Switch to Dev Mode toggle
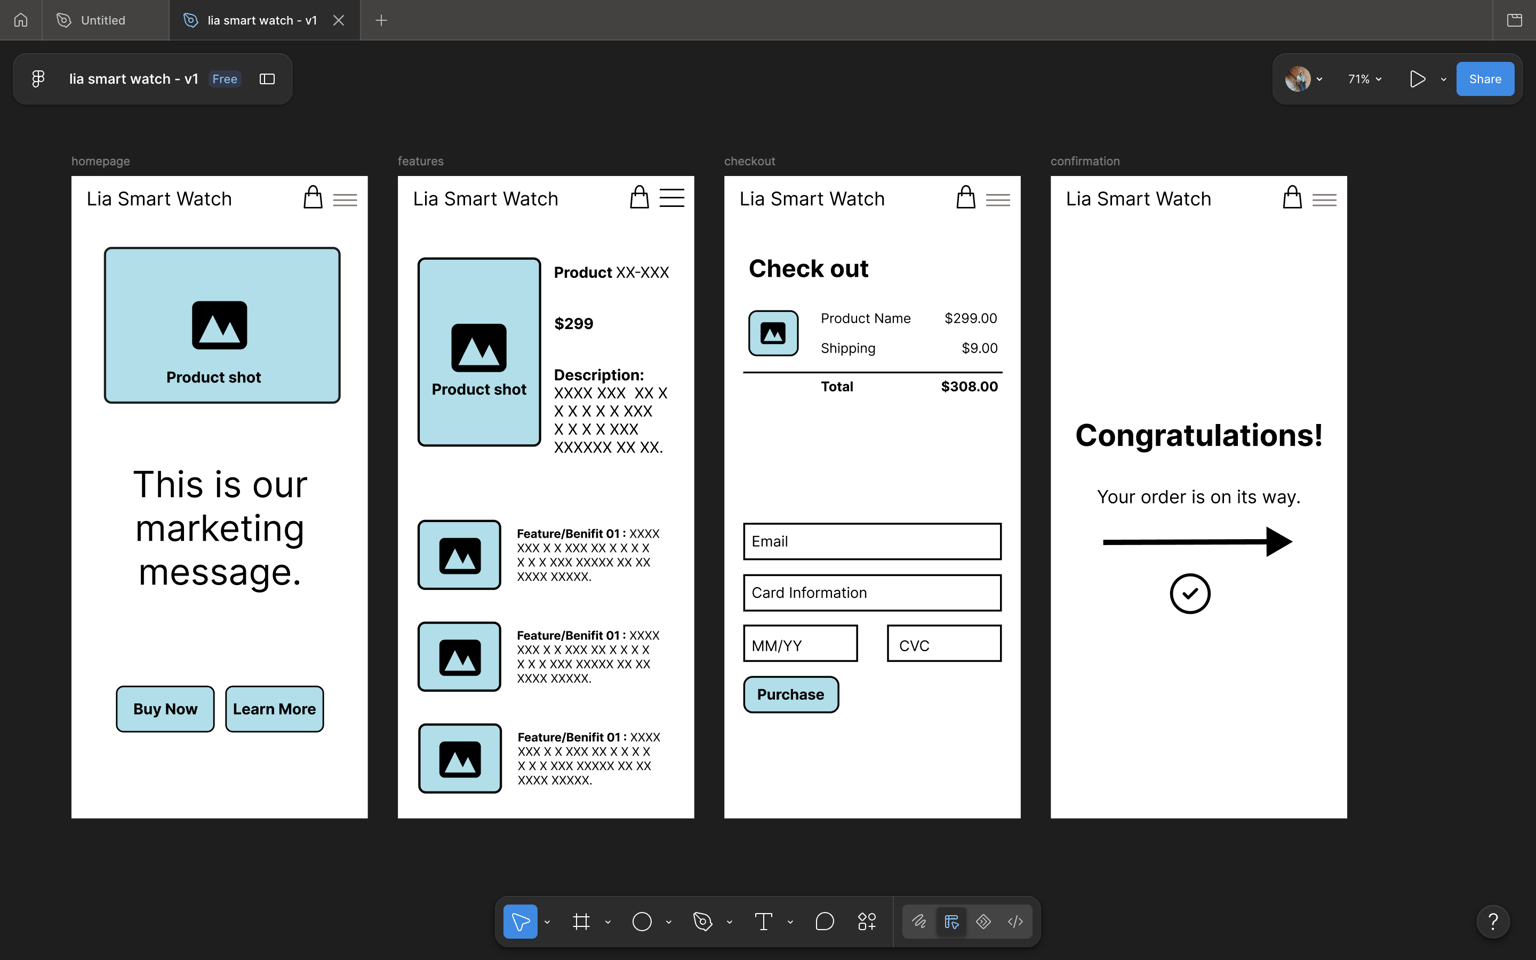The image size is (1536, 960). pos(1015,922)
